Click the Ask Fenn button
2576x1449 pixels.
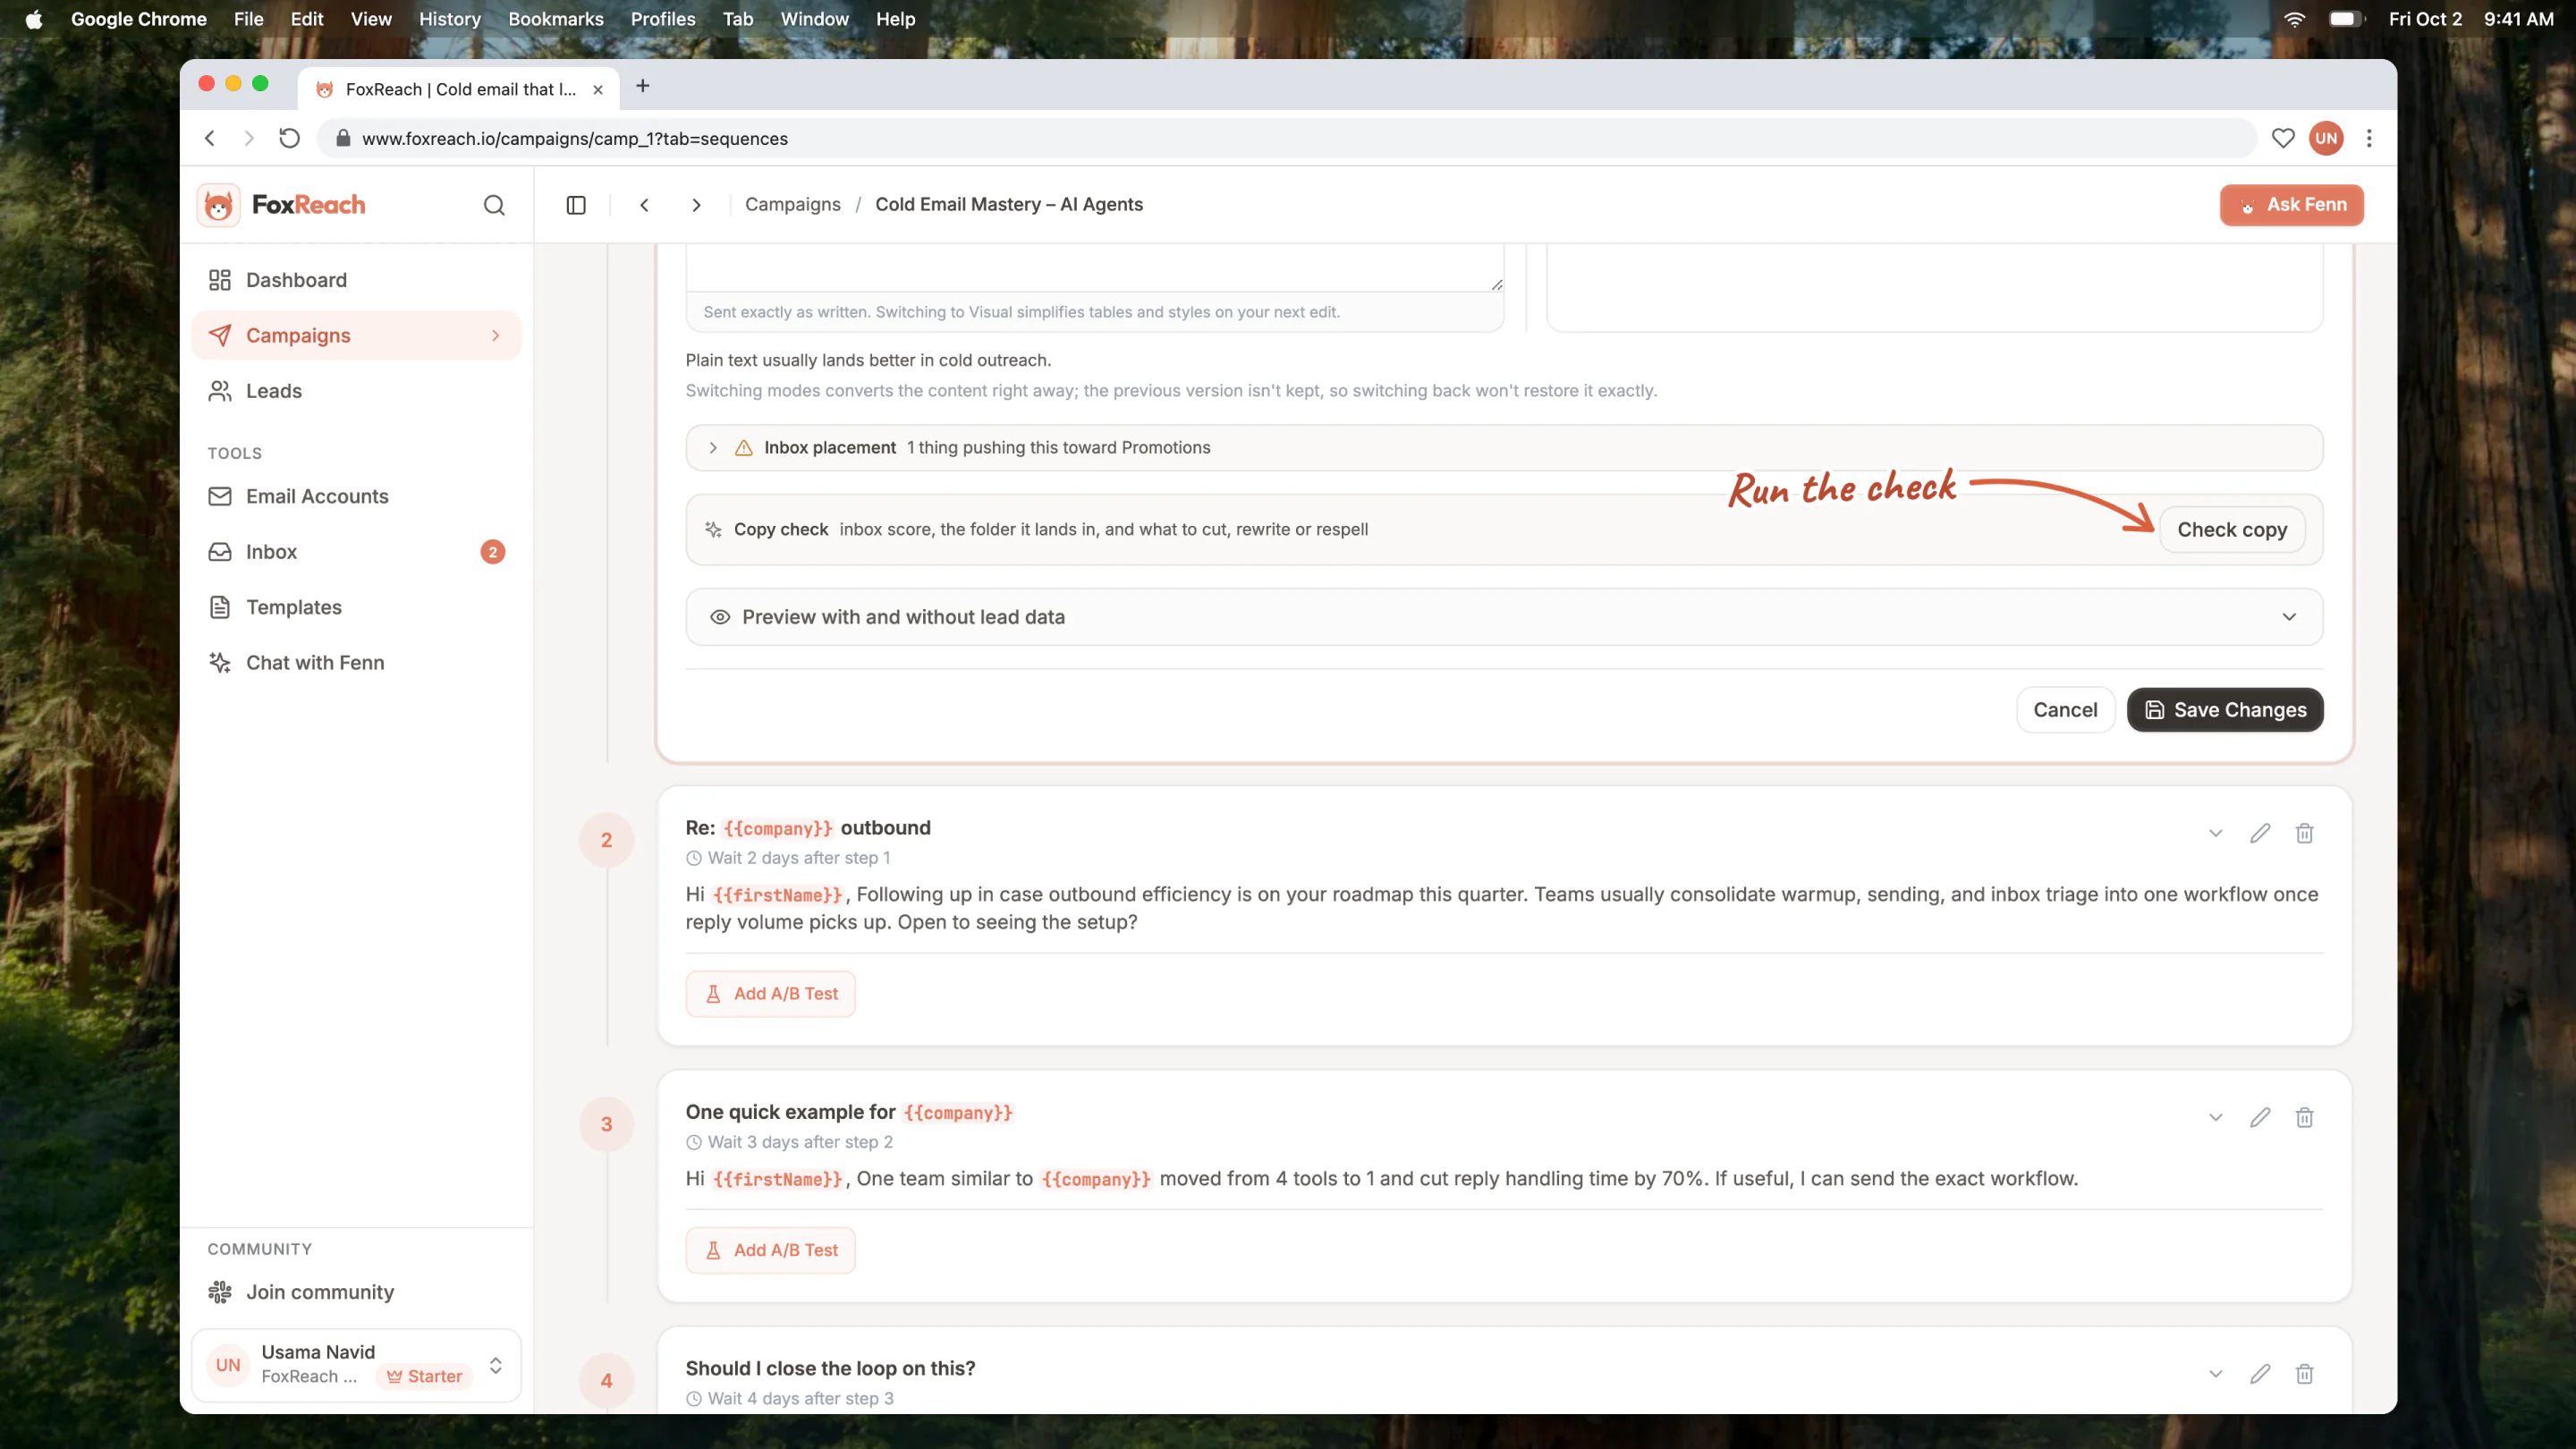(x=2292, y=205)
